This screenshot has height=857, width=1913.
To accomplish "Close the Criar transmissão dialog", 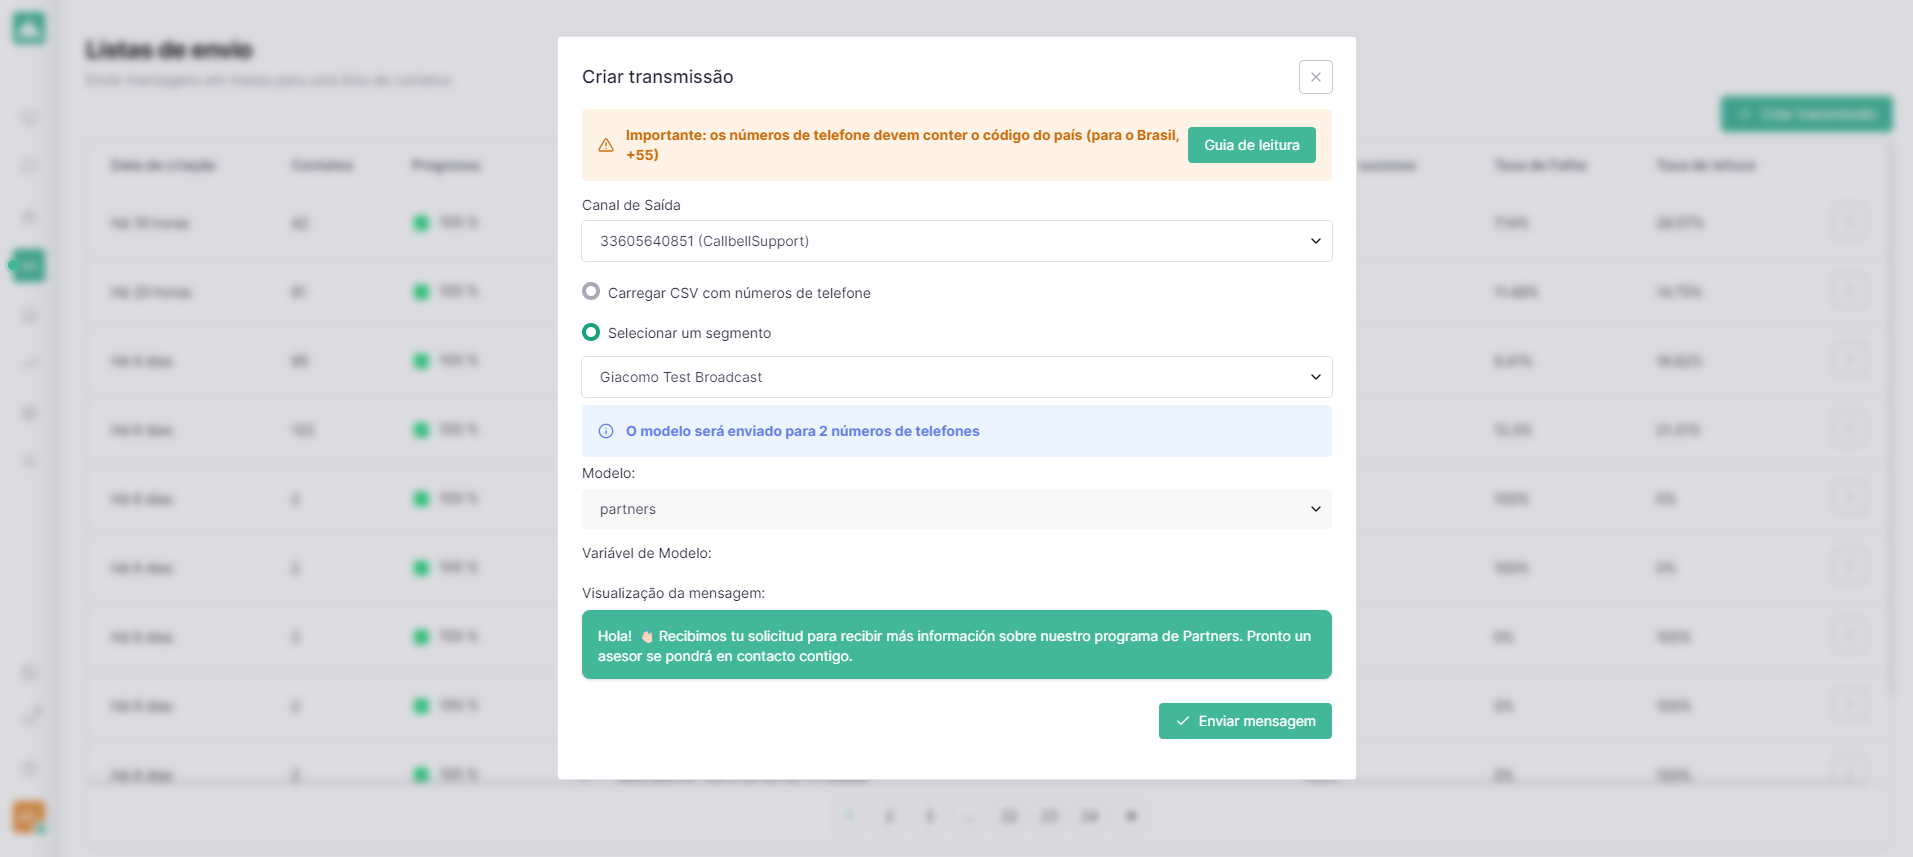I will [1315, 77].
